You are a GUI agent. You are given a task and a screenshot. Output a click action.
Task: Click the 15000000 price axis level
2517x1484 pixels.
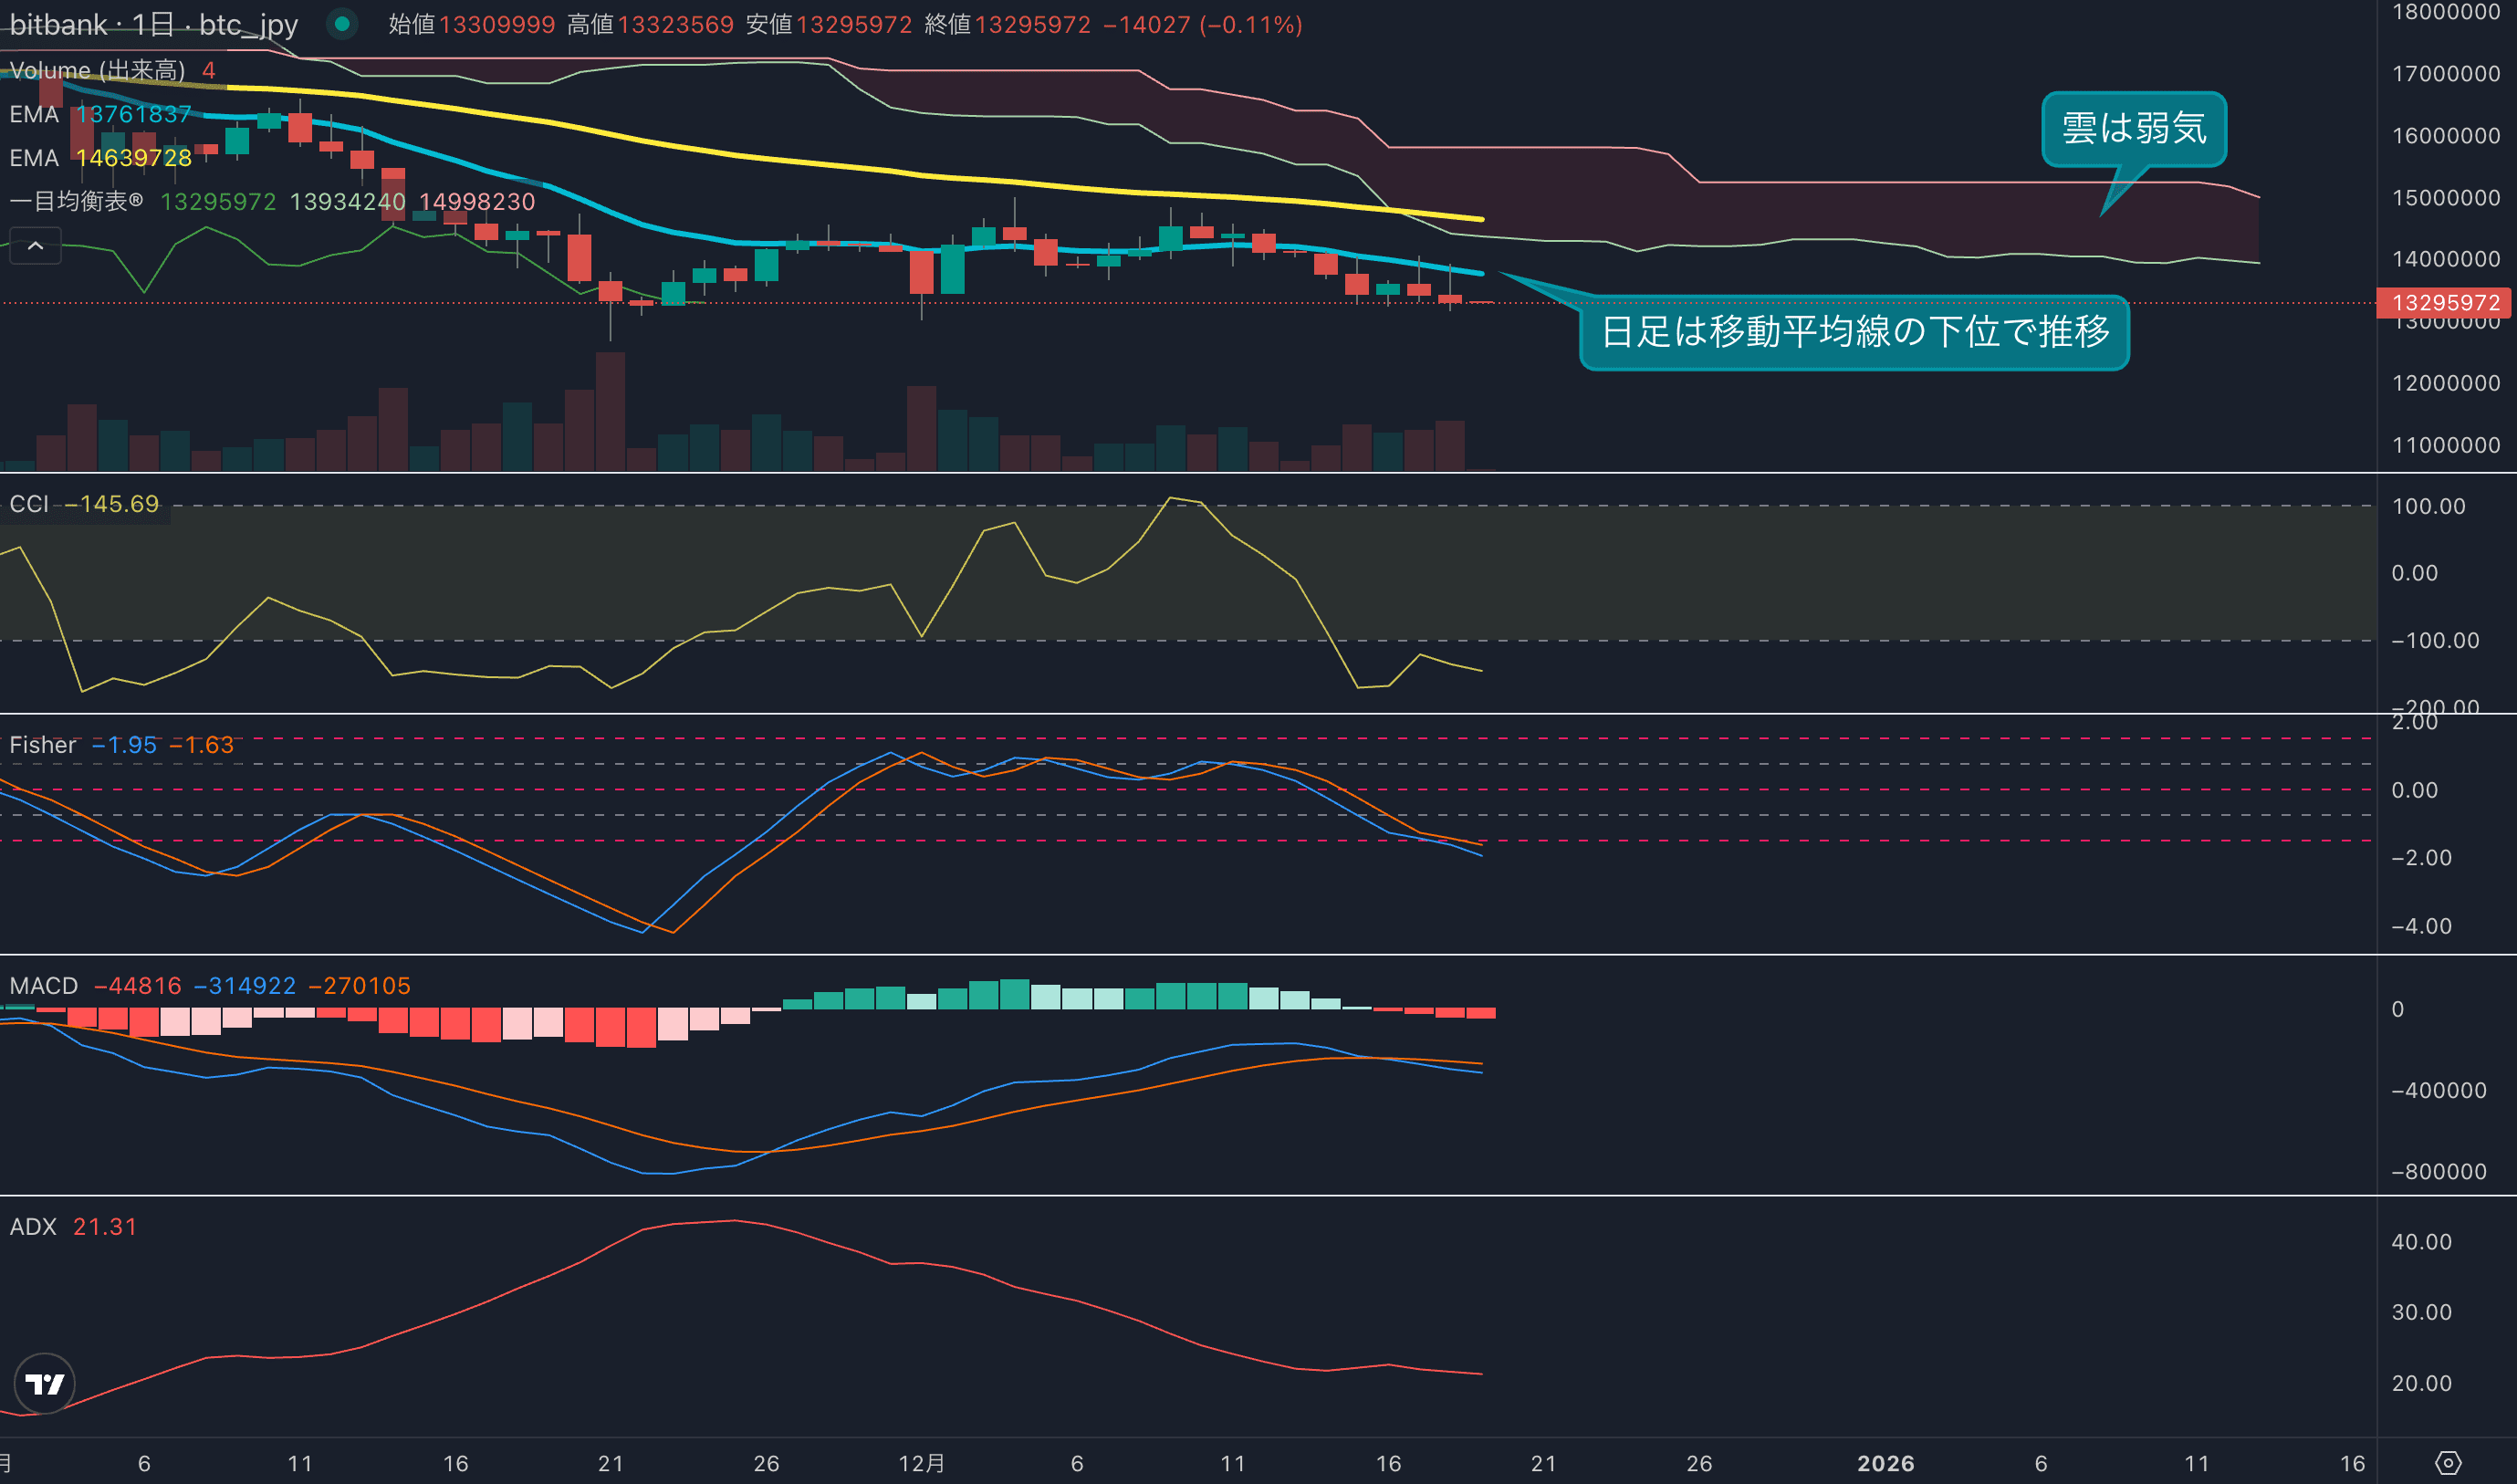coord(2445,198)
